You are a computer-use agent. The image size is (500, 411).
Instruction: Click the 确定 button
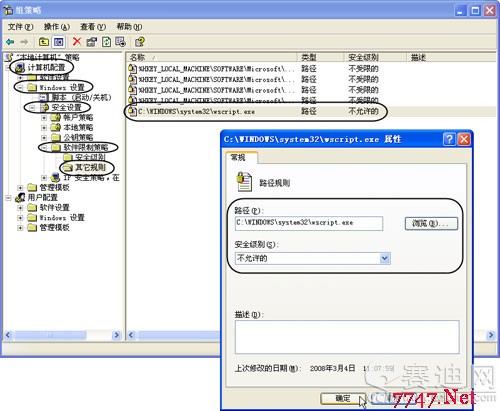343,398
